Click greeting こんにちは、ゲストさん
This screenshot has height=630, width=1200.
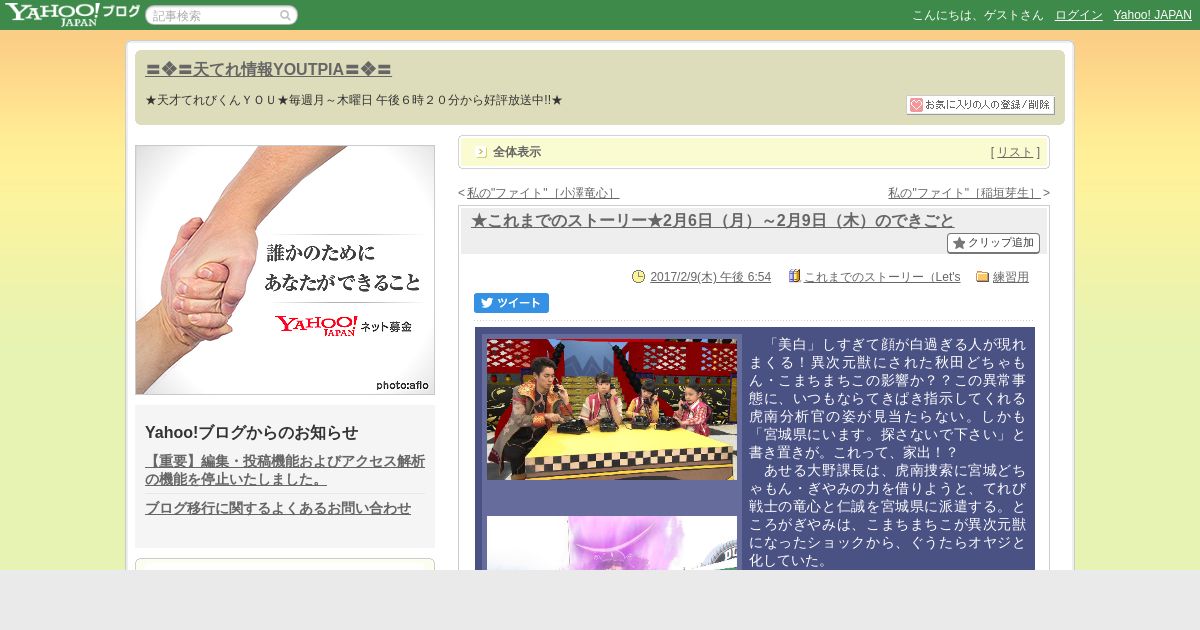(977, 15)
